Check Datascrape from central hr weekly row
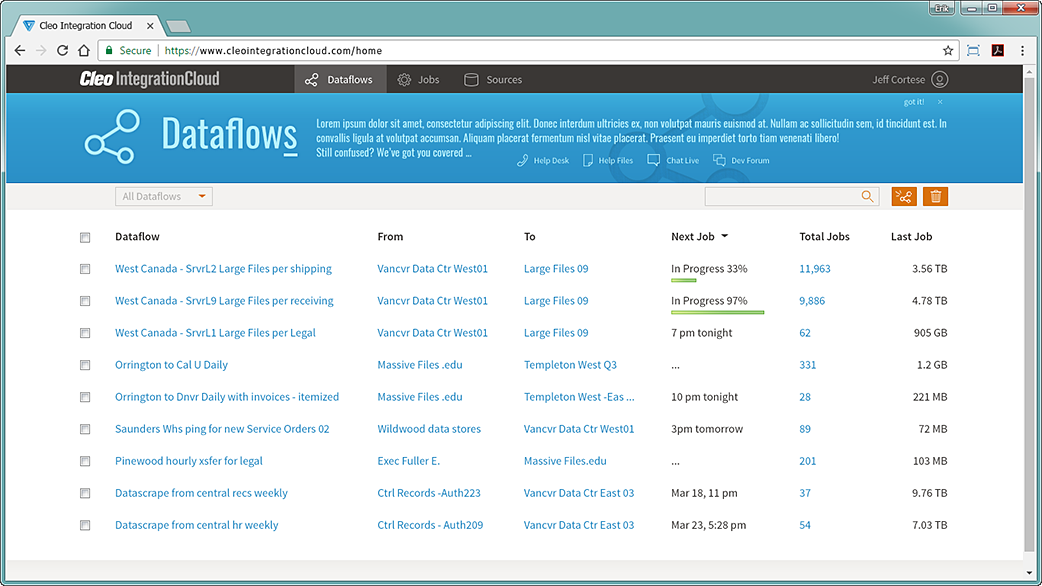Image resolution: width=1042 pixels, height=586 pixels. 85,525
